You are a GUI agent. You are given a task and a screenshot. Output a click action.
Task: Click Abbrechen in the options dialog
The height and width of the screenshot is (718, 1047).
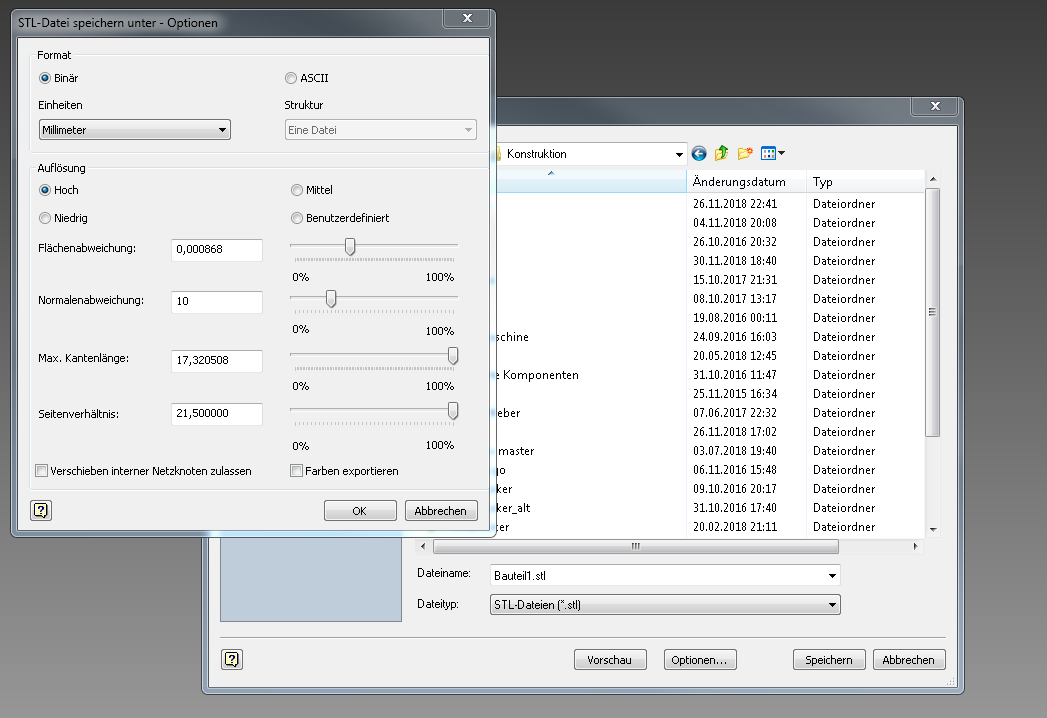(441, 511)
